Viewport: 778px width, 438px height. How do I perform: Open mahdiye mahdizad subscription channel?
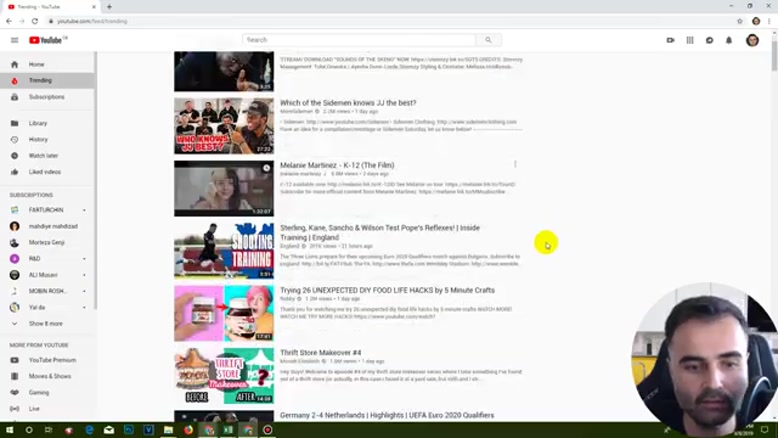47,226
